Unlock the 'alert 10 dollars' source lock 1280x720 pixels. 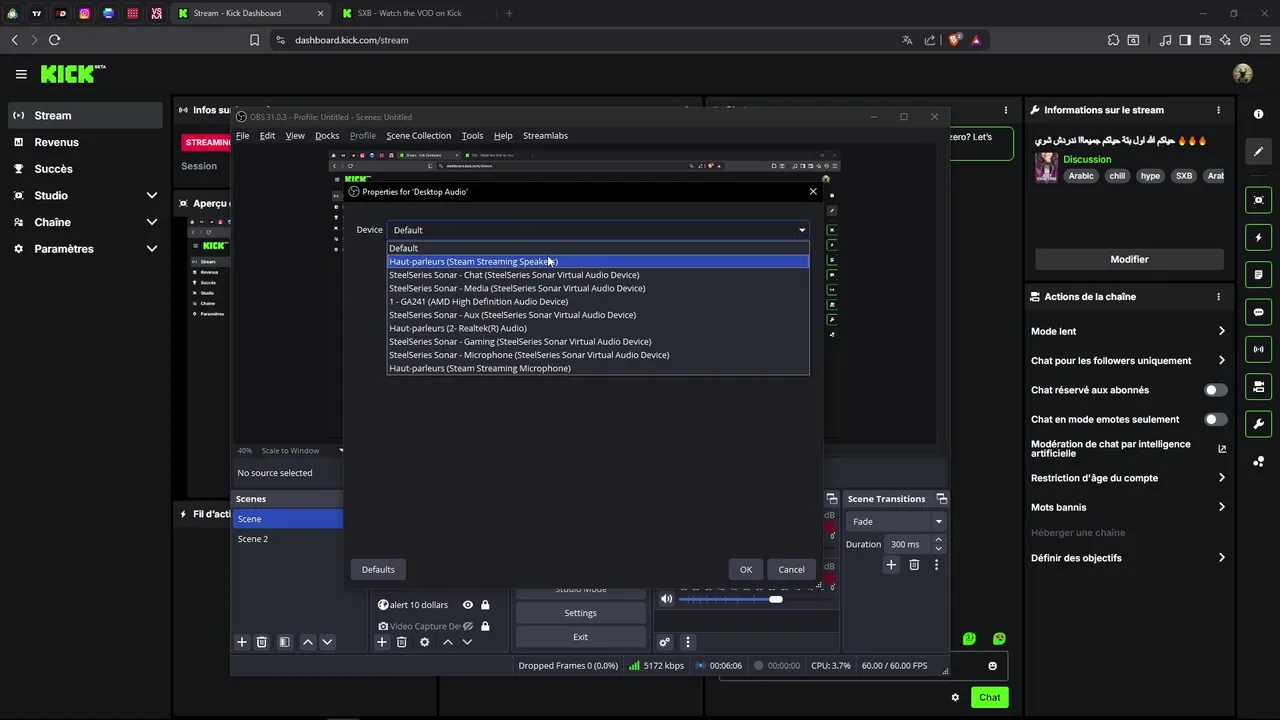coord(485,605)
